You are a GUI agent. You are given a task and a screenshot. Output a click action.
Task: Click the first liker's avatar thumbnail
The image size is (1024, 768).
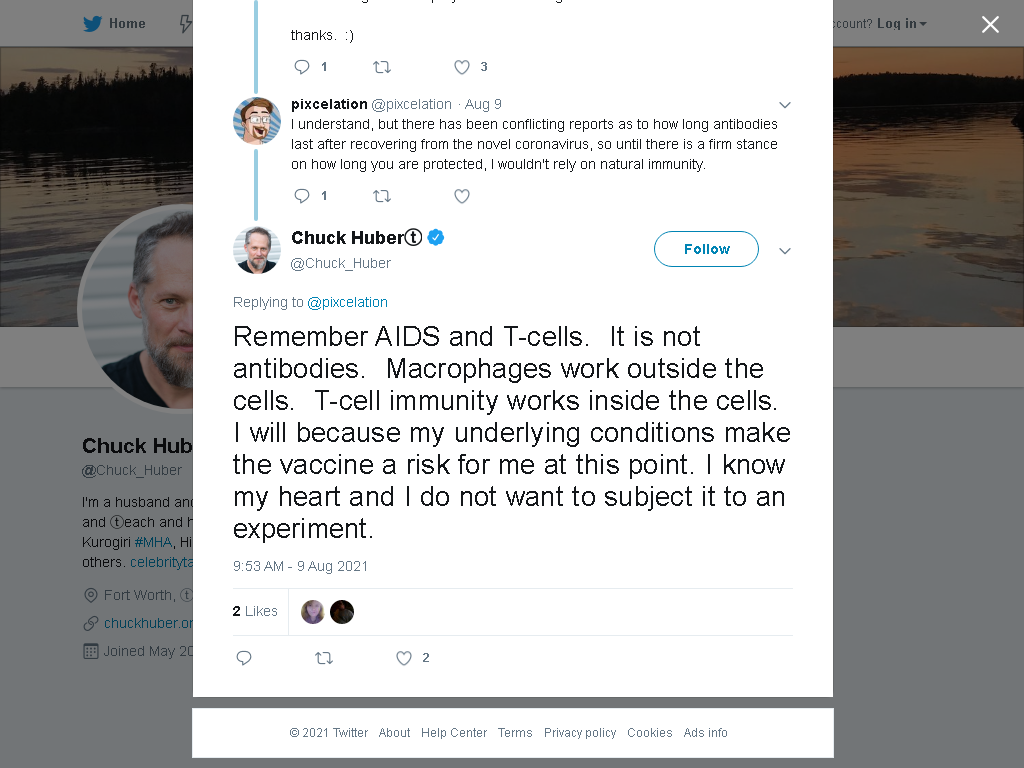point(313,612)
